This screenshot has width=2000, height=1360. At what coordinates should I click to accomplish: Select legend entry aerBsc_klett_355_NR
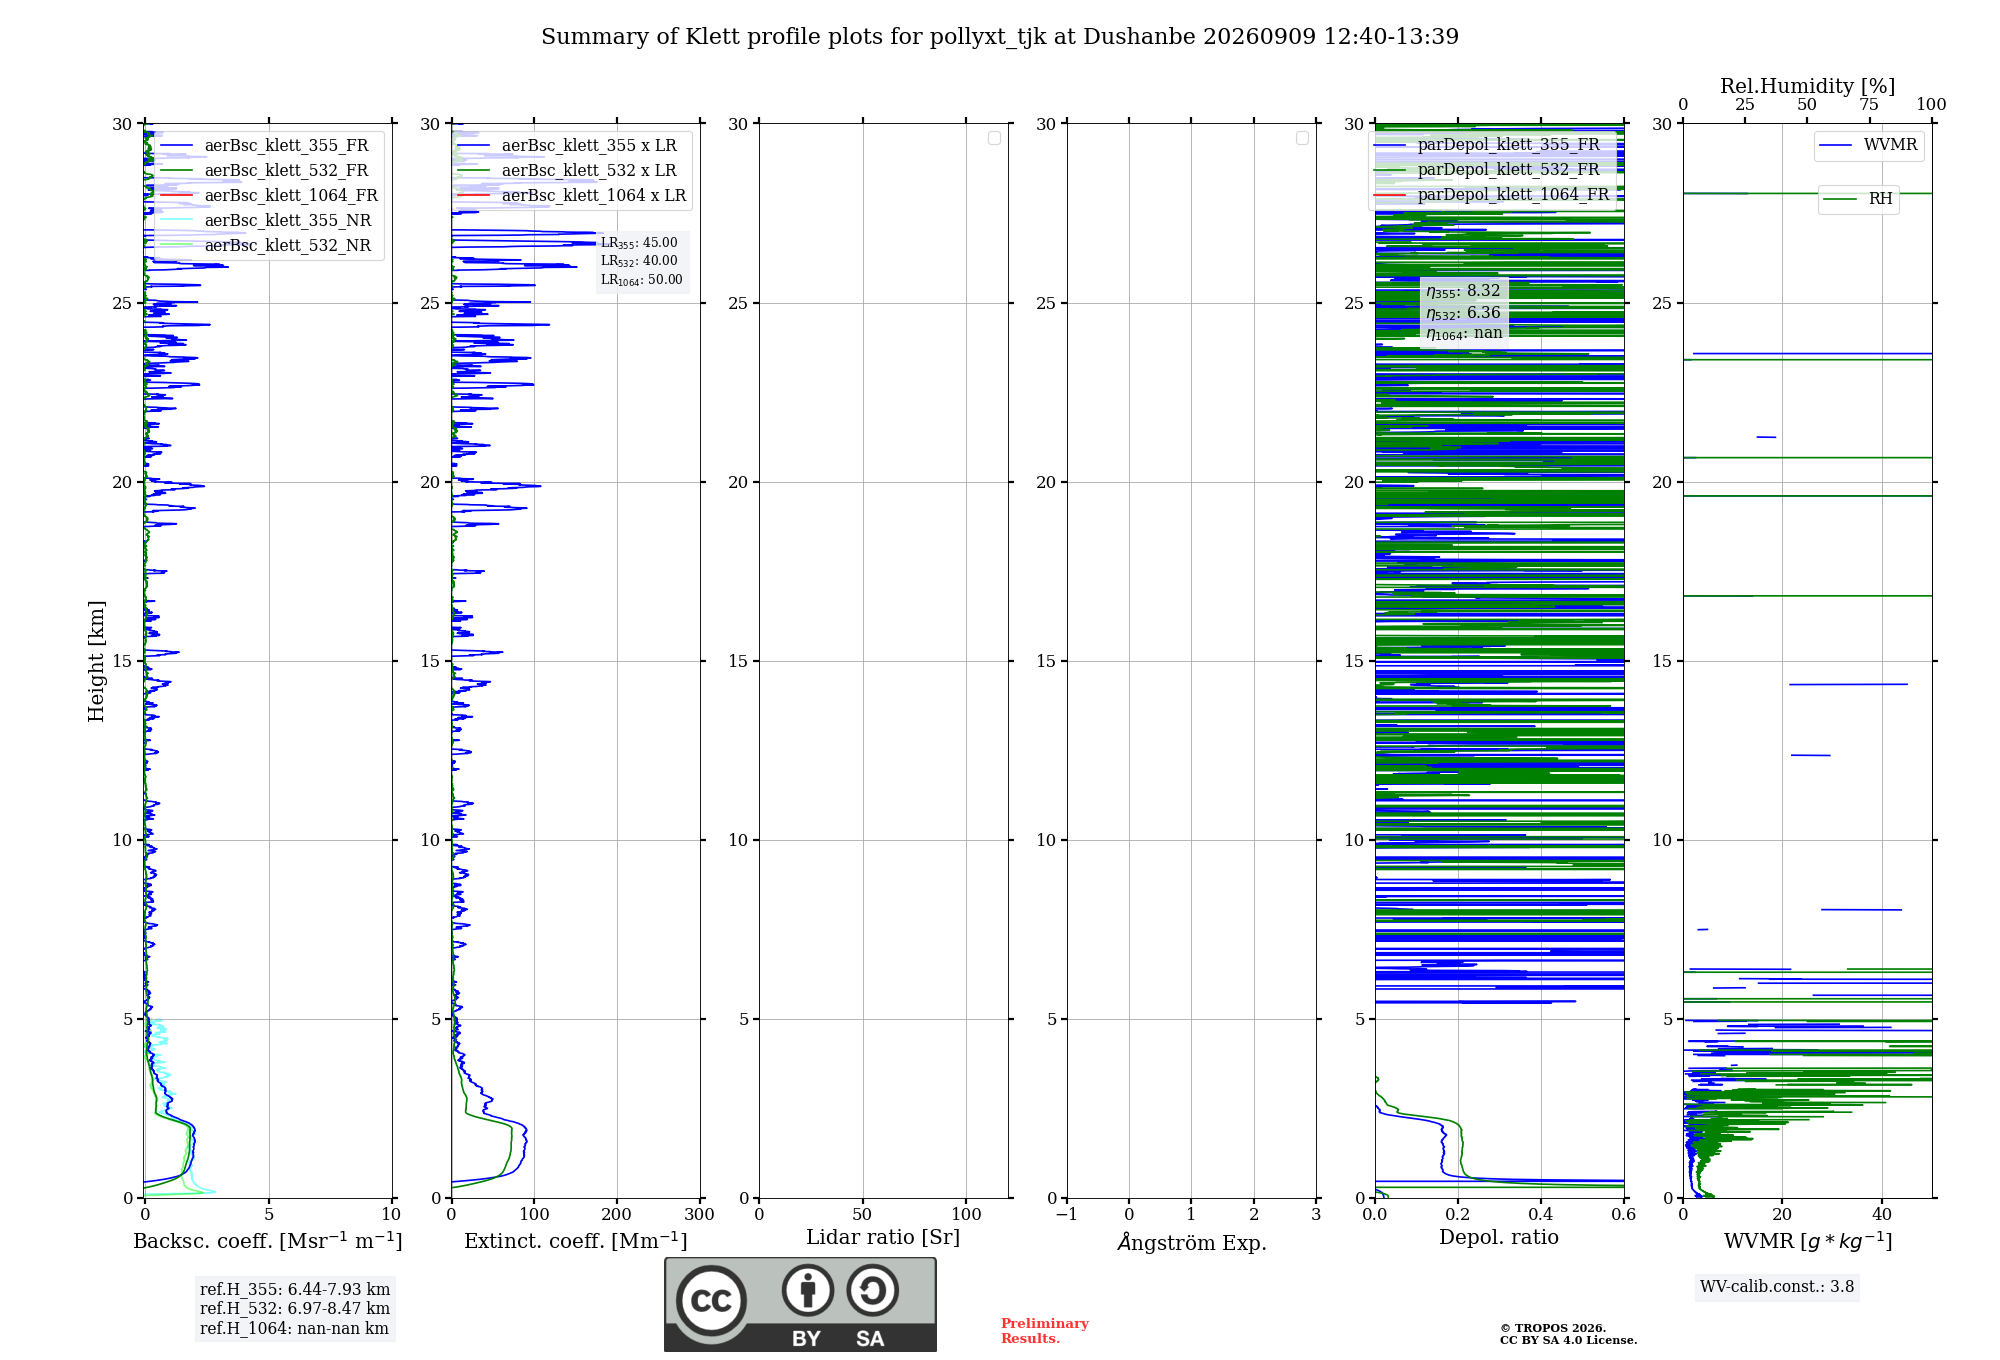(288, 221)
